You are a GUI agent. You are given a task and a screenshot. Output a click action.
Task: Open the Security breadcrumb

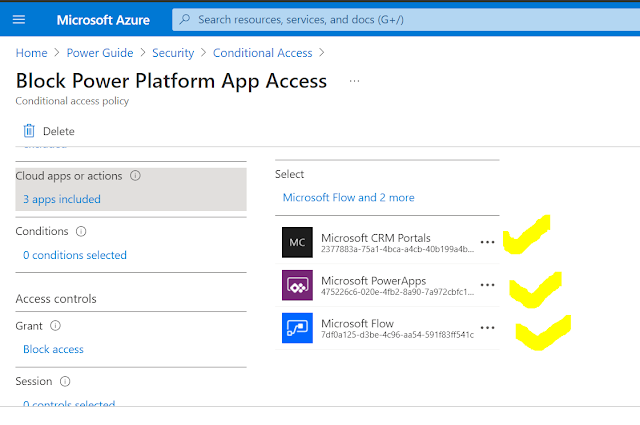coord(173,53)
